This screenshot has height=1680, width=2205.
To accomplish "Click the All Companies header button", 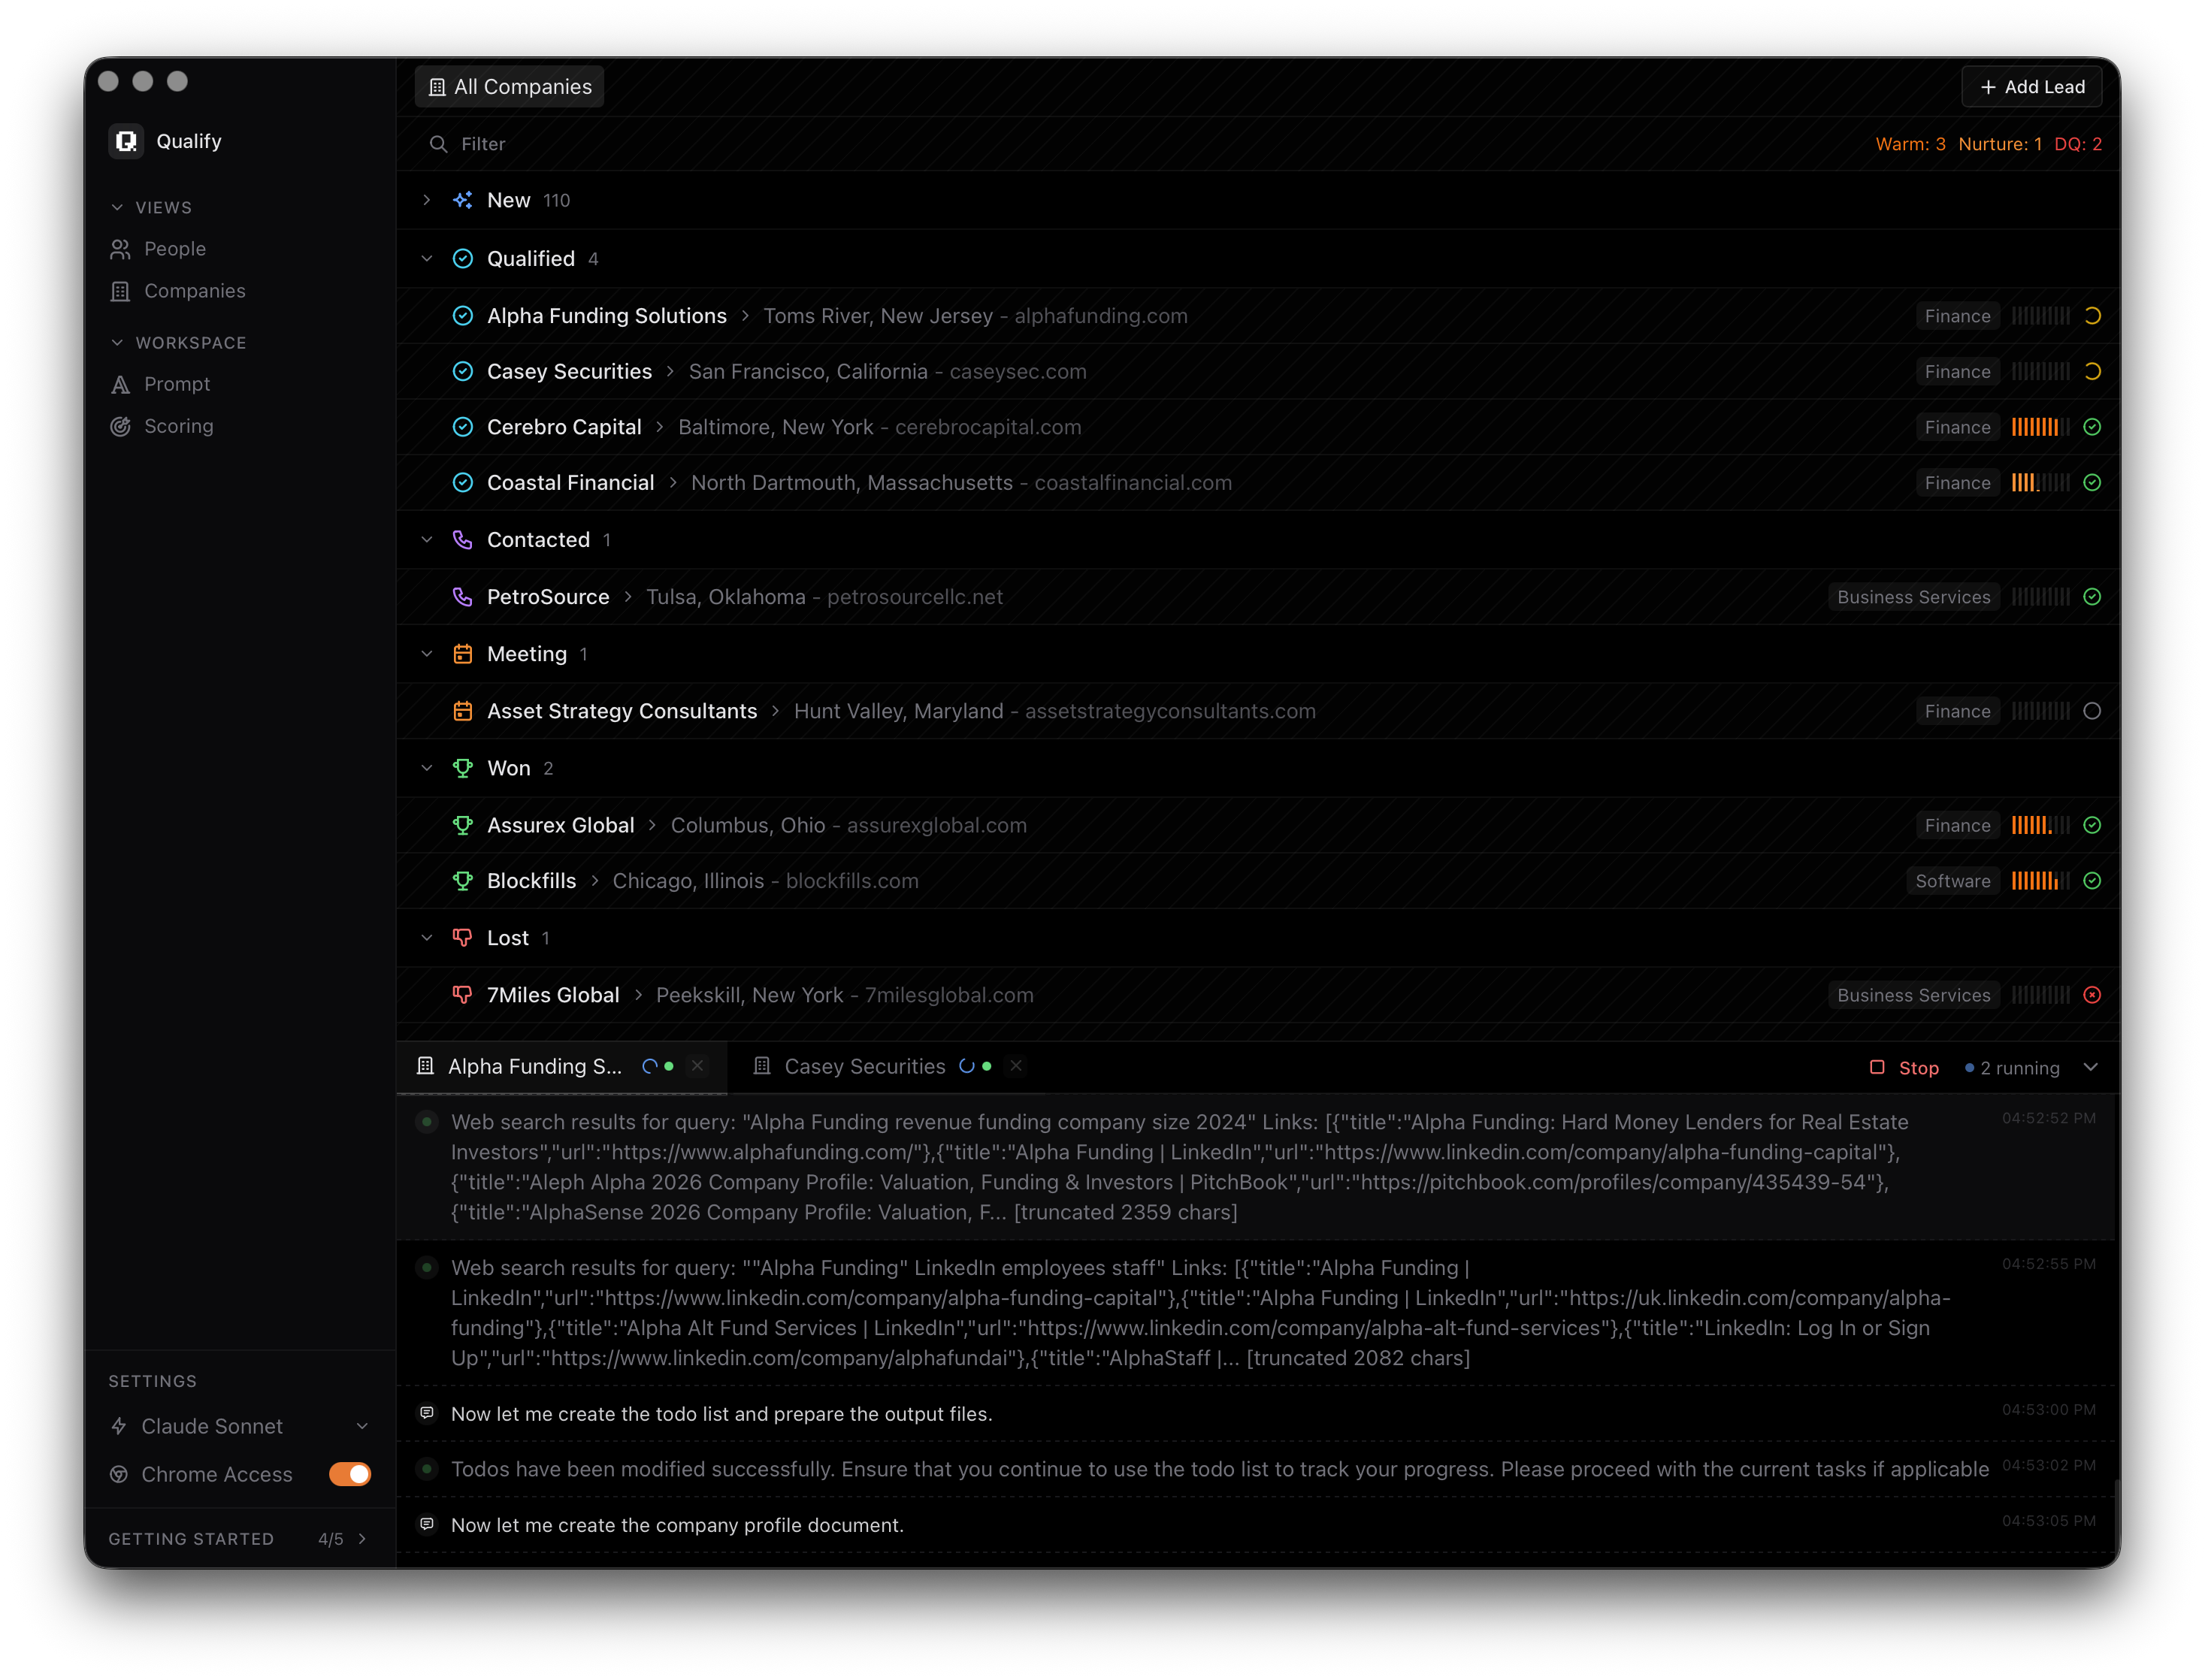I will point(510,87).
